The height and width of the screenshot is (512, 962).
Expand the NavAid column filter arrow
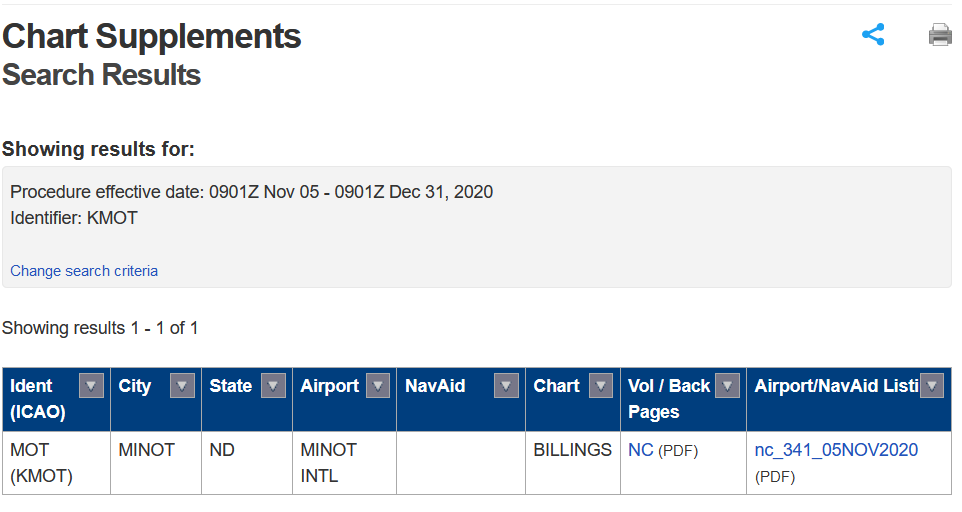[507, 386]
